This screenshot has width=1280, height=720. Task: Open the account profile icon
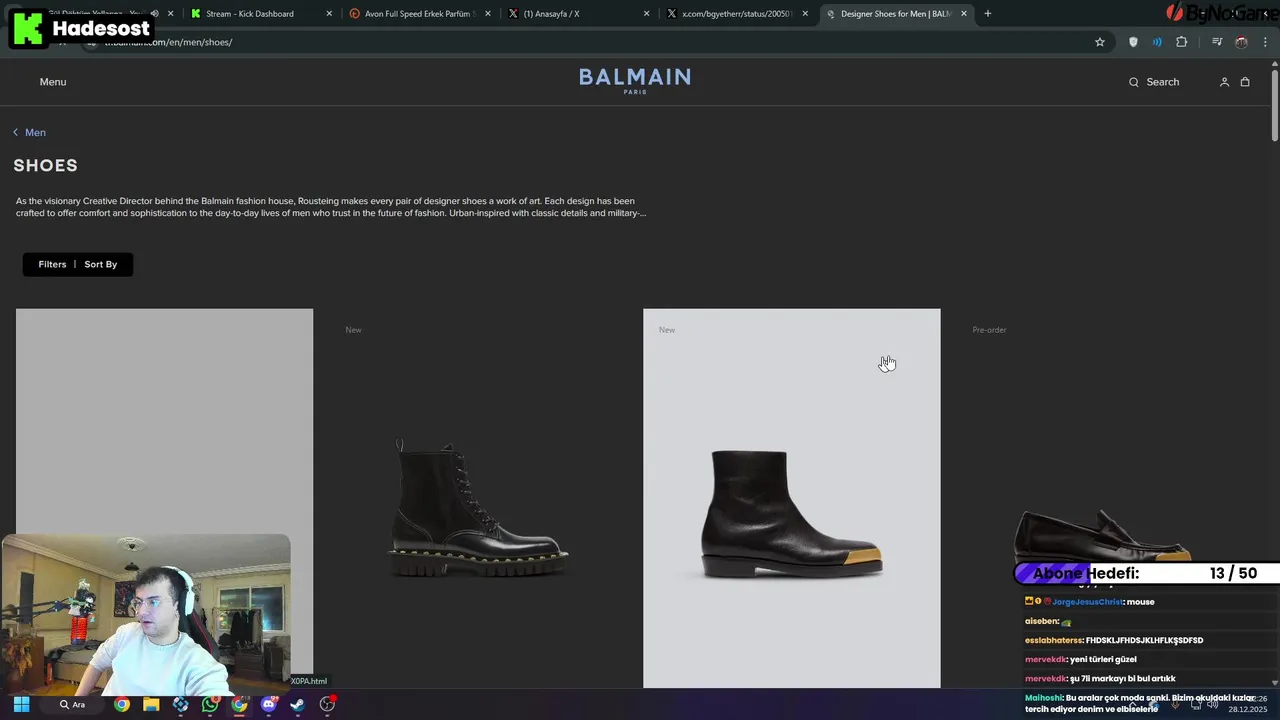point(1224,82)
